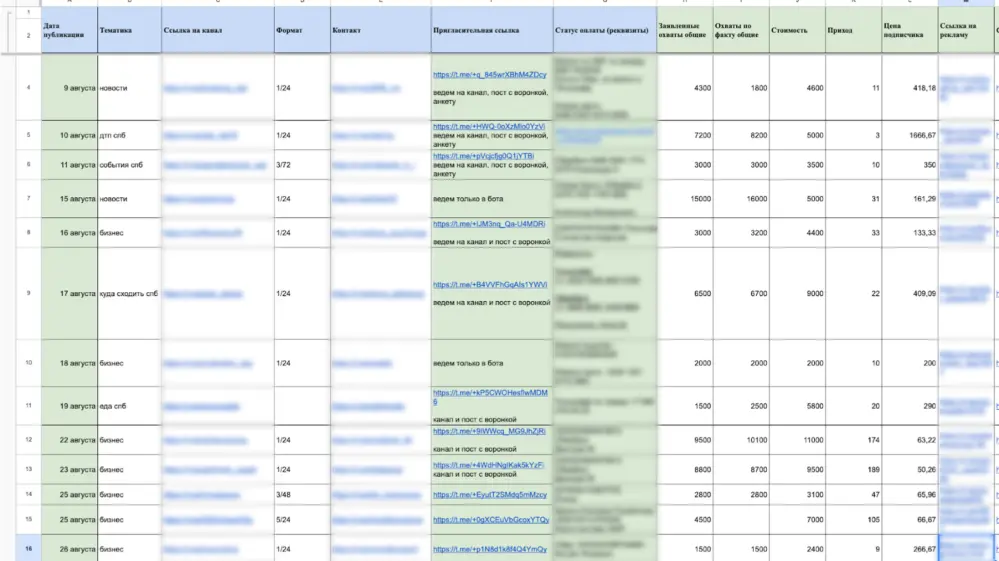Select the '22 августа' date cell
The height and width of the screenshot is (561, 999).
pyautogui.click(x=69, y=440)
